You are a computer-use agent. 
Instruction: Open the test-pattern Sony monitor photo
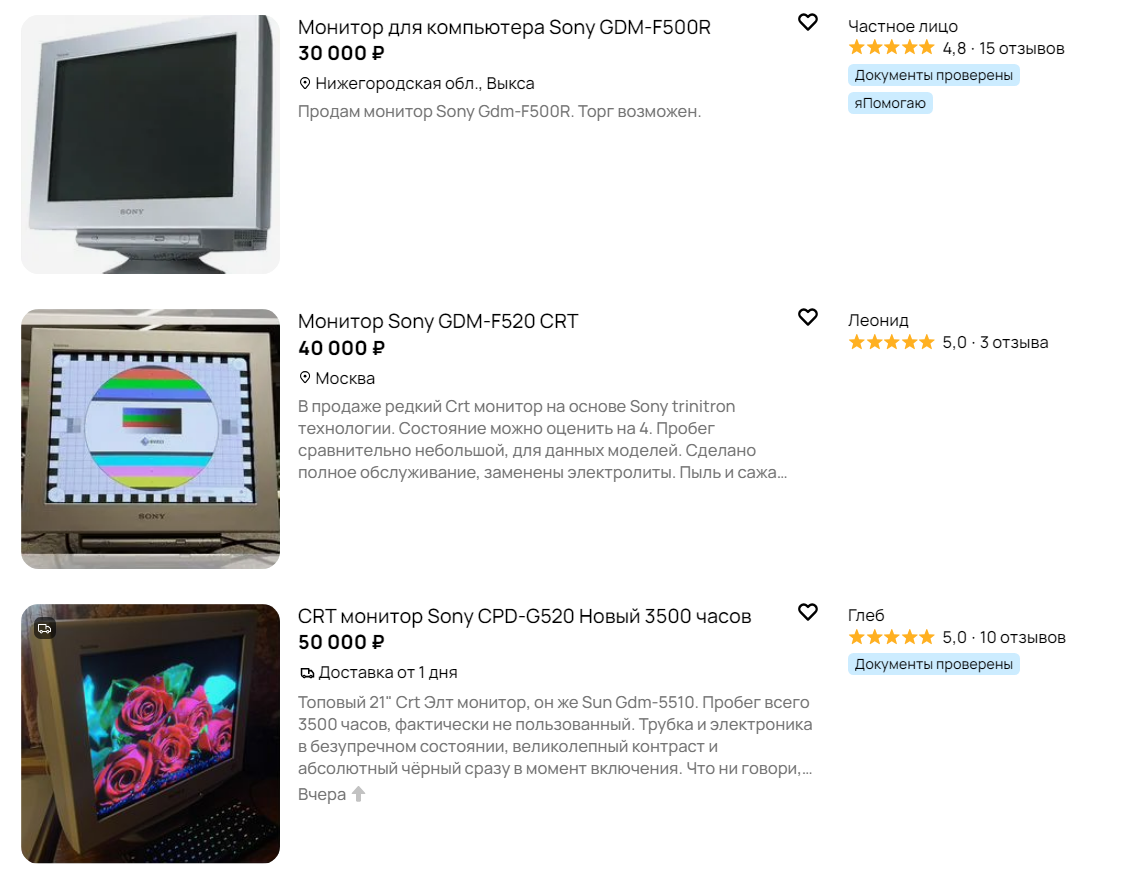click(150, 439)
